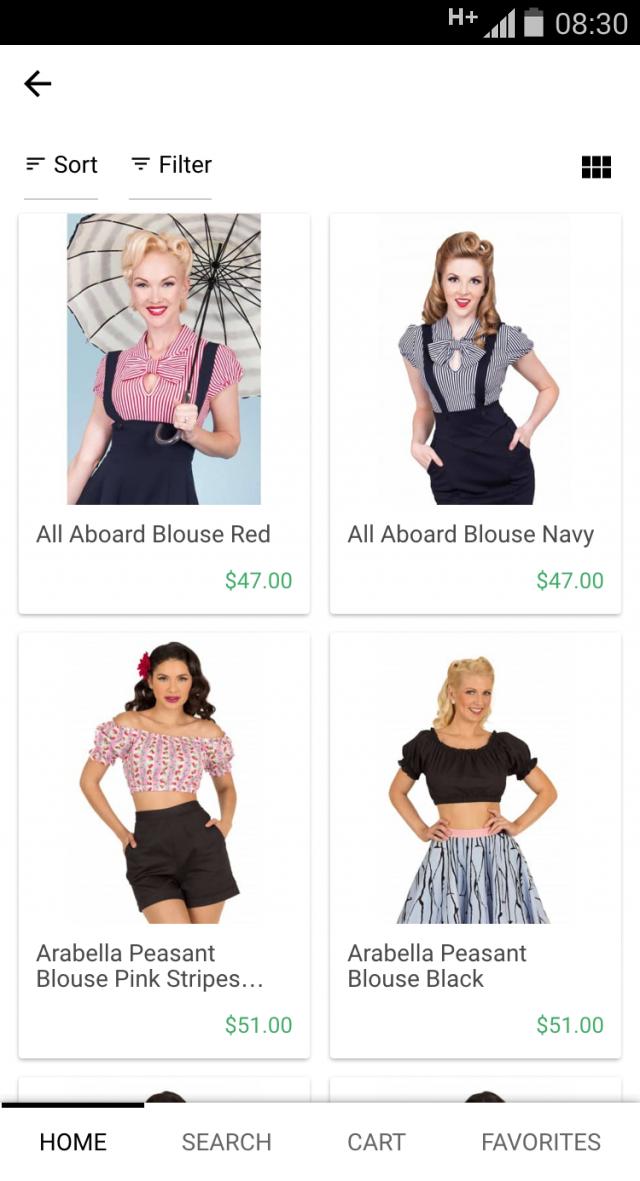Go to the HOME tab
Image resolution: width=640 pixels, height=1181 pixels.
point(73,1142)
